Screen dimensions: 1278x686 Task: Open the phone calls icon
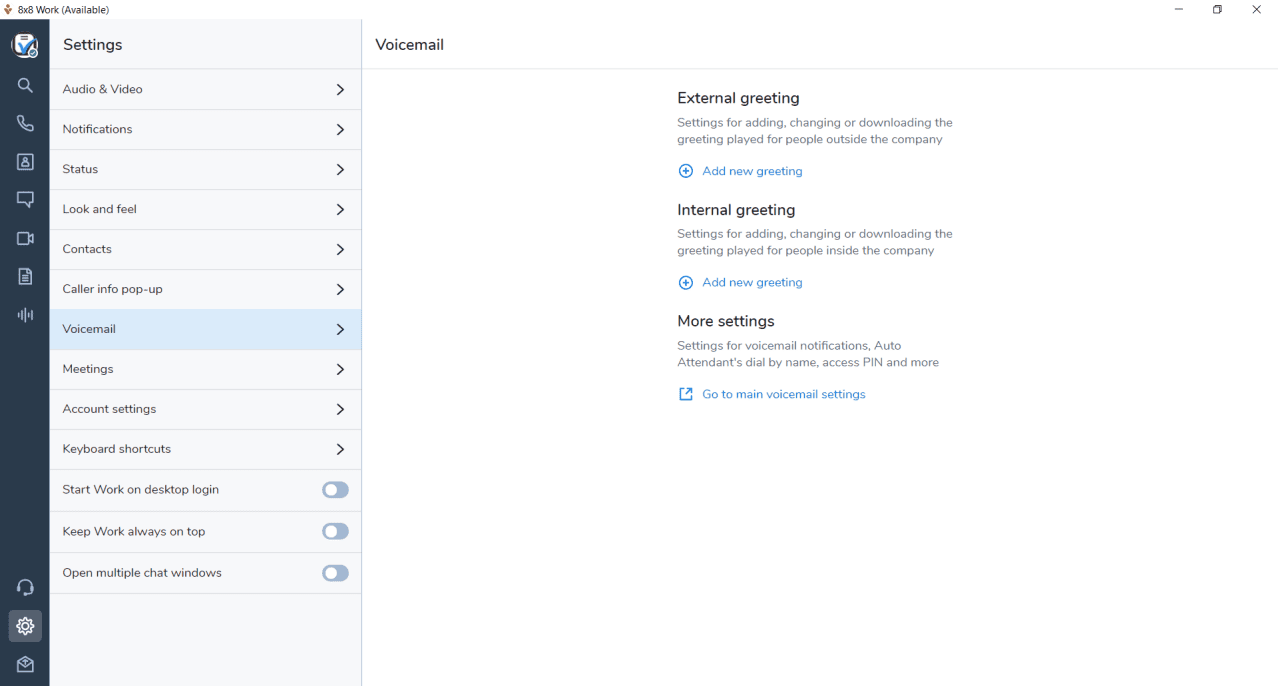coord(25,124)
